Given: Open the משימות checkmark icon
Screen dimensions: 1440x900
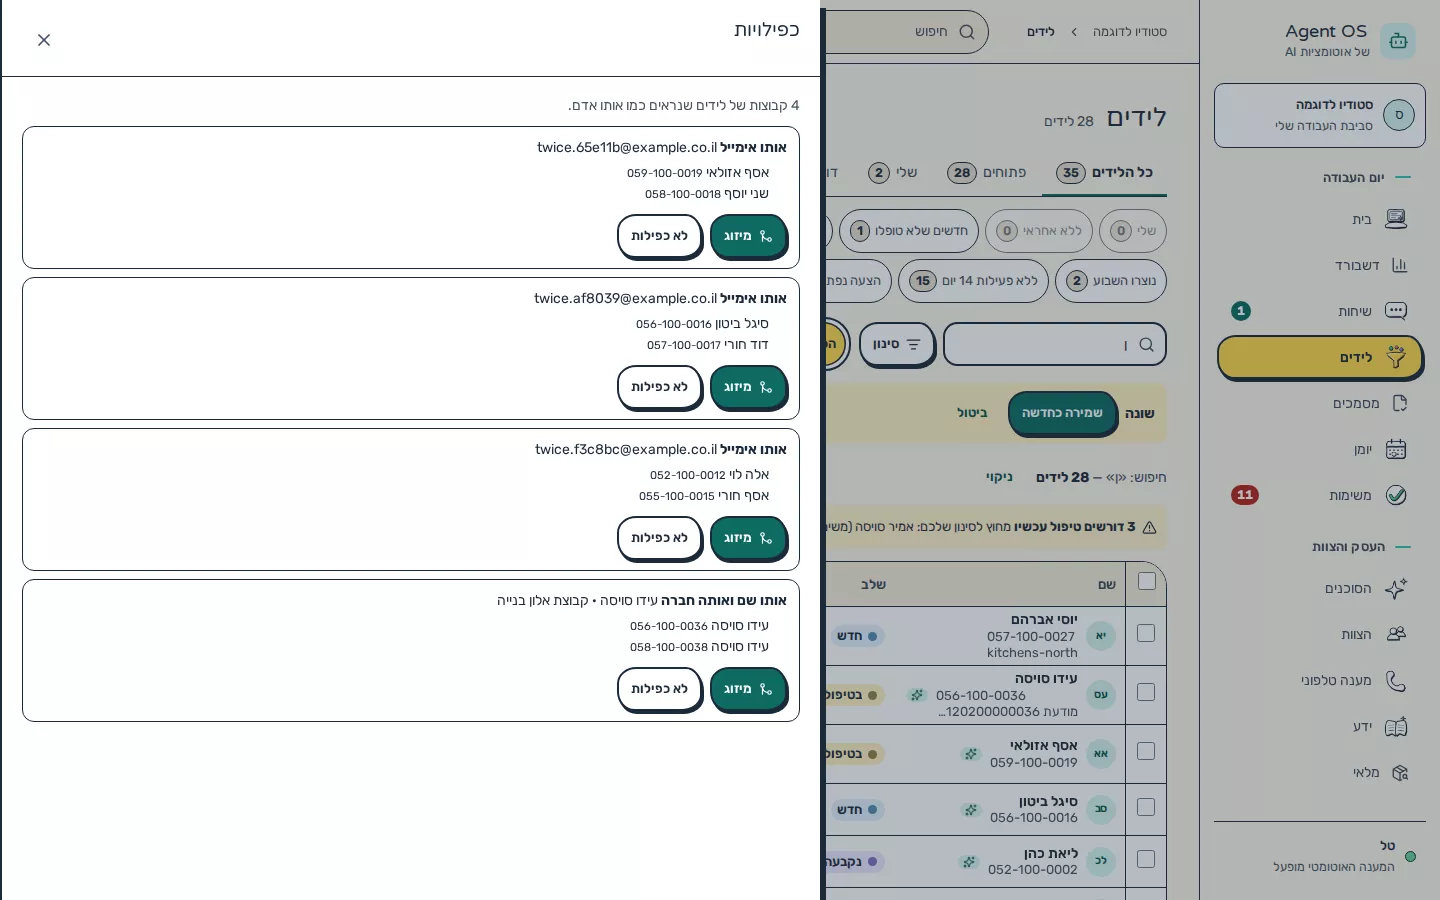Looking at the screenshot, I should 1396,495.
